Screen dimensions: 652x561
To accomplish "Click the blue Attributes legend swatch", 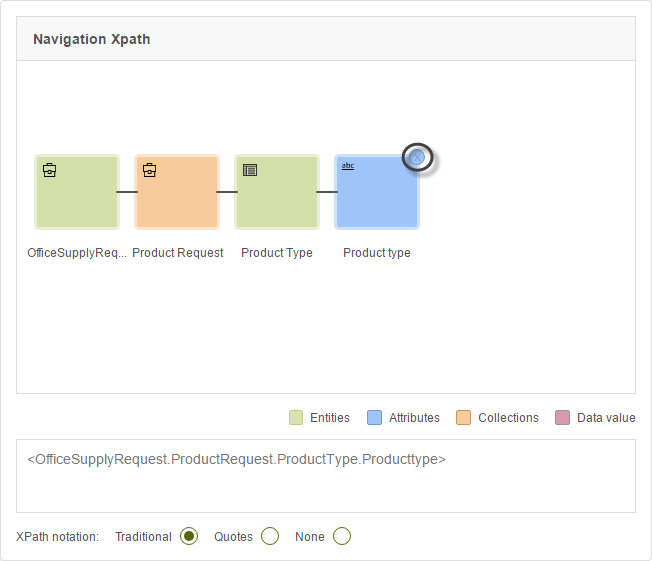I will click(375, 418).
